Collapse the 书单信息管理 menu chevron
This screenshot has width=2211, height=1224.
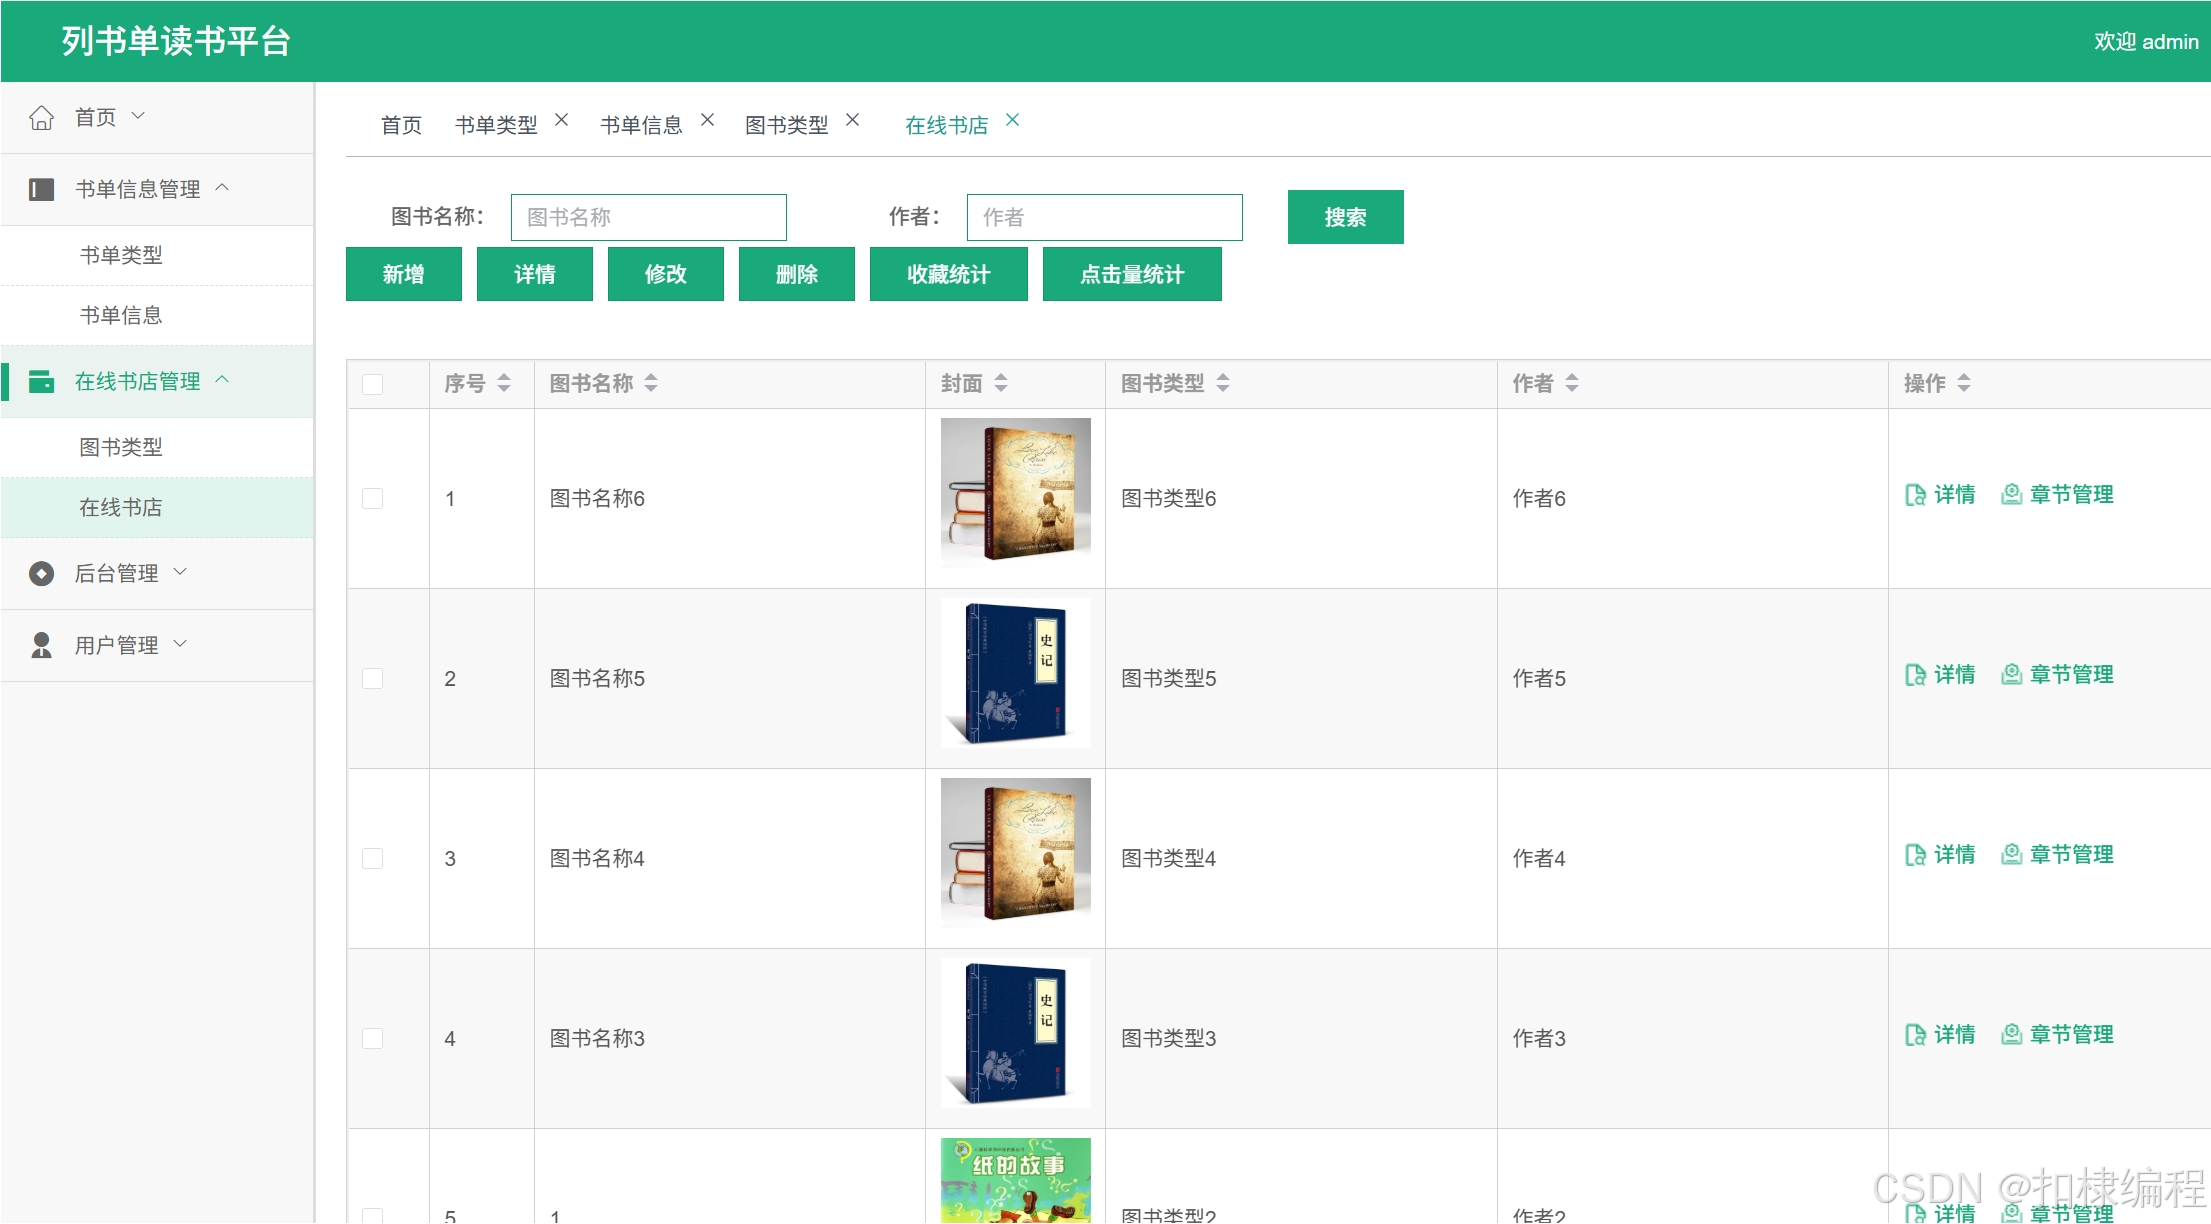222,188
